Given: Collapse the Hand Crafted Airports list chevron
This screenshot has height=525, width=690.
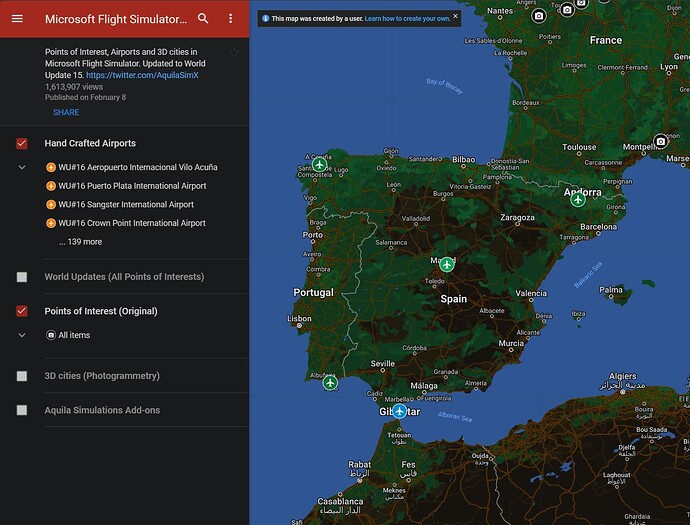Looking at the screenshot, I should click(x=22, y=168).
